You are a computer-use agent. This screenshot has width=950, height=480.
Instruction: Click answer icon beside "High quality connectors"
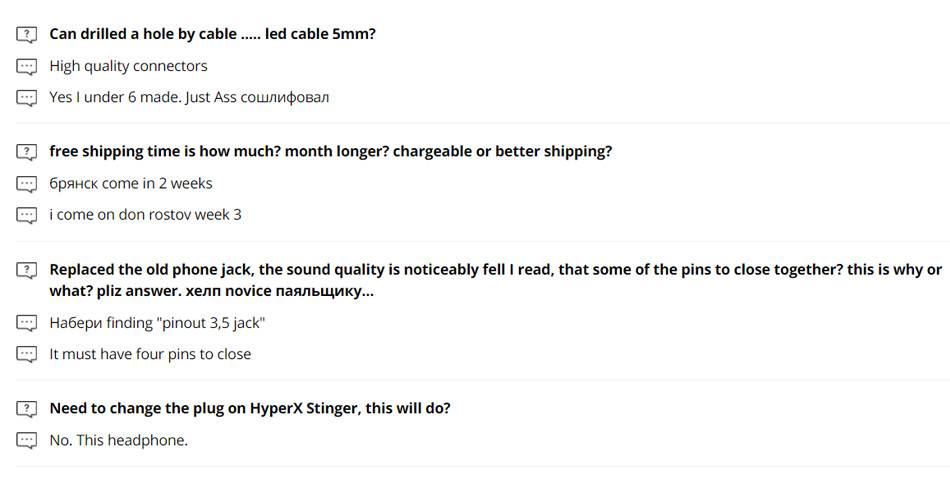tap(26, 66)
